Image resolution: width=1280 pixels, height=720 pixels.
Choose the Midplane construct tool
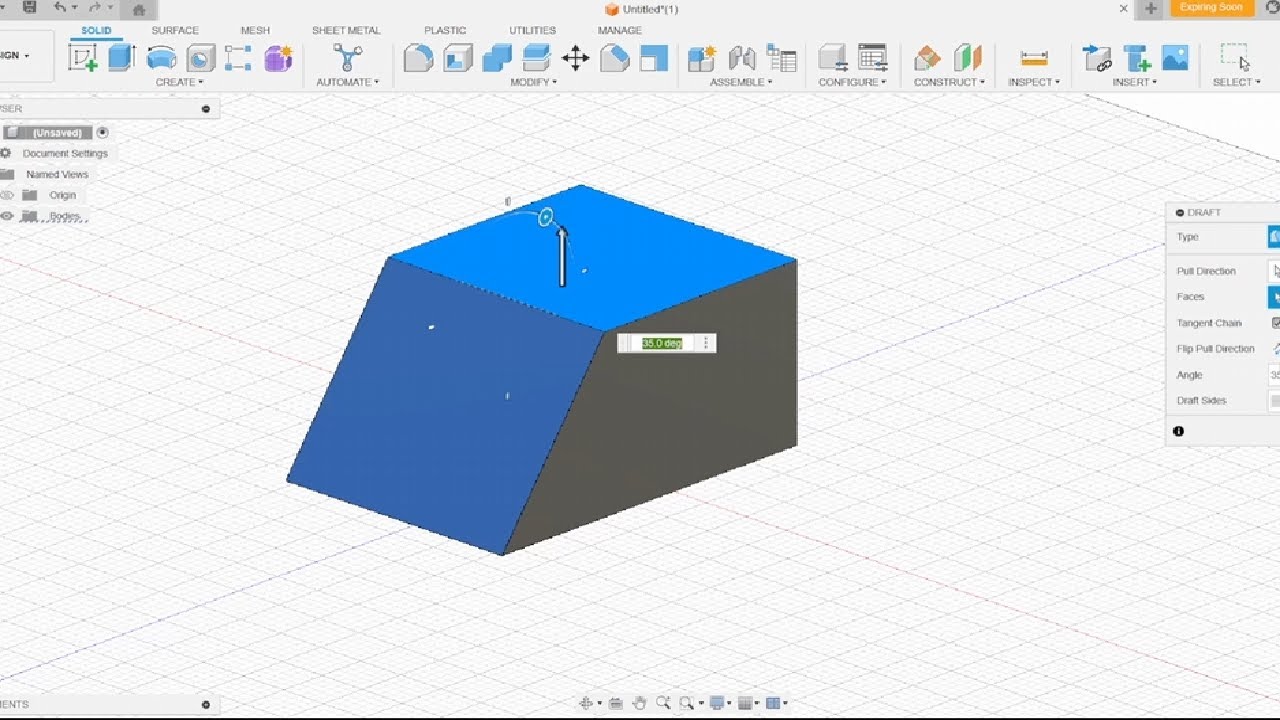[x=967, y=58]
